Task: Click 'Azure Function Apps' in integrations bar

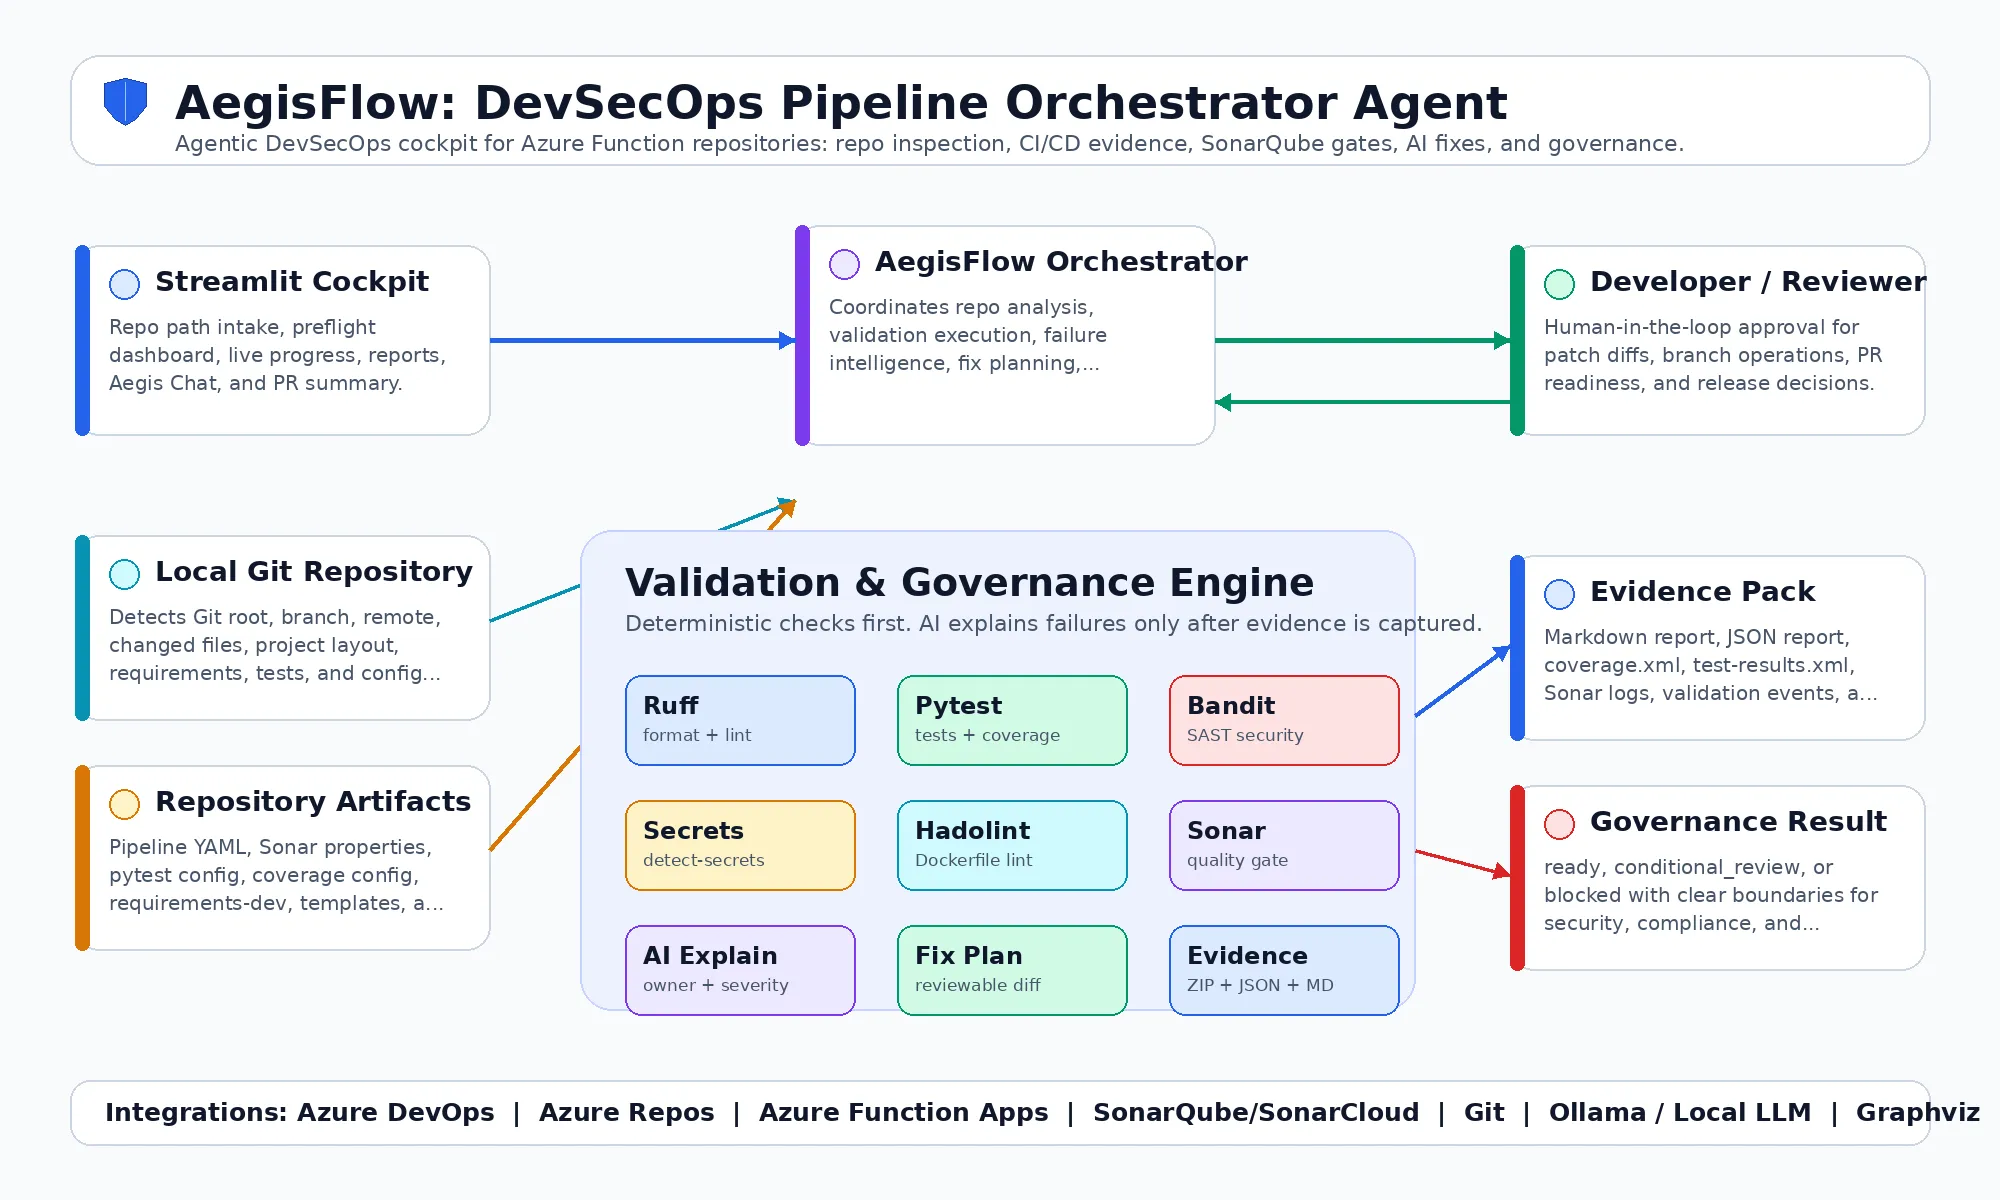Action: [x=903, y=1113]
